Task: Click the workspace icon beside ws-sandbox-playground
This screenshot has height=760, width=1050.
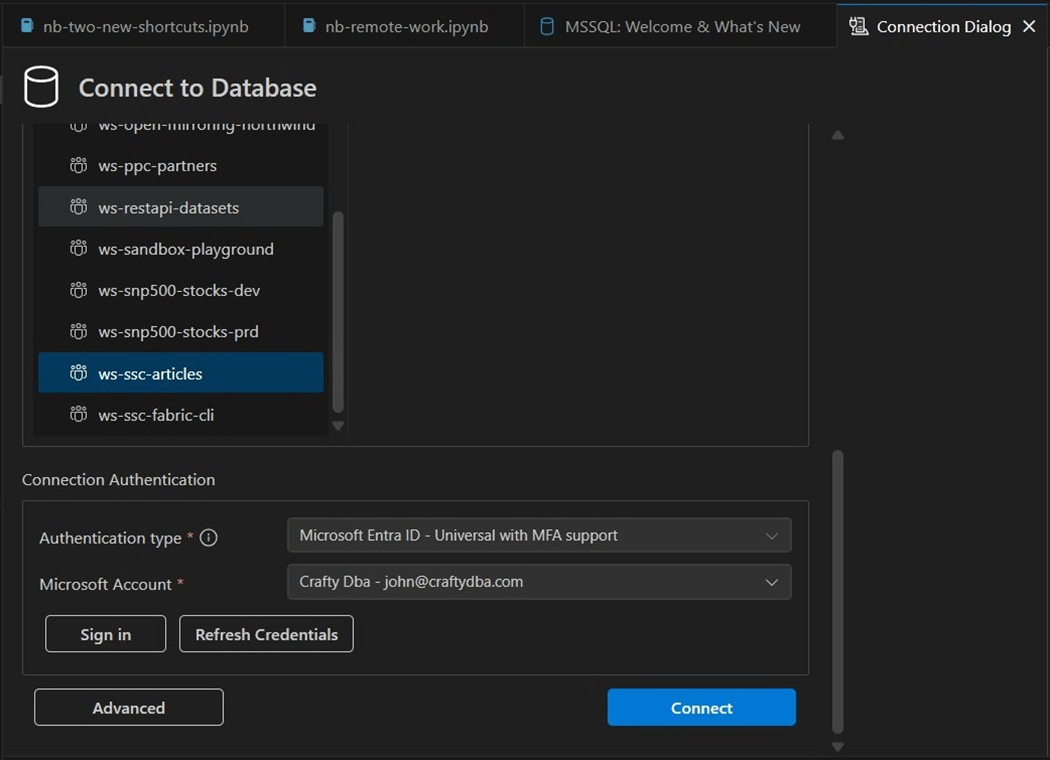Action: [78, 249]
